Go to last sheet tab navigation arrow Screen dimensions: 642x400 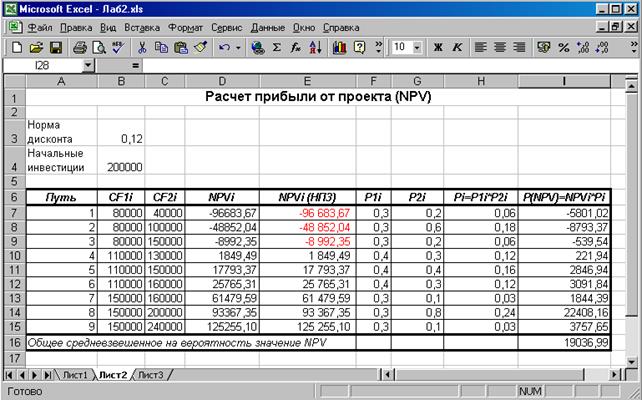[x=48, y=375]
